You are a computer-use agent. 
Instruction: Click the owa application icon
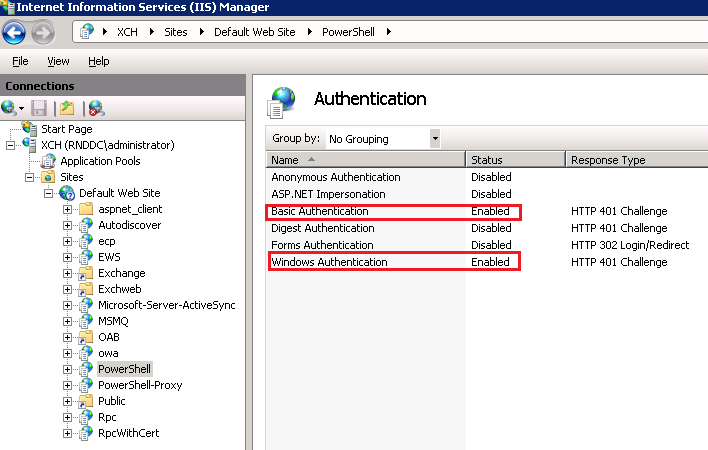tap(86, 353)
